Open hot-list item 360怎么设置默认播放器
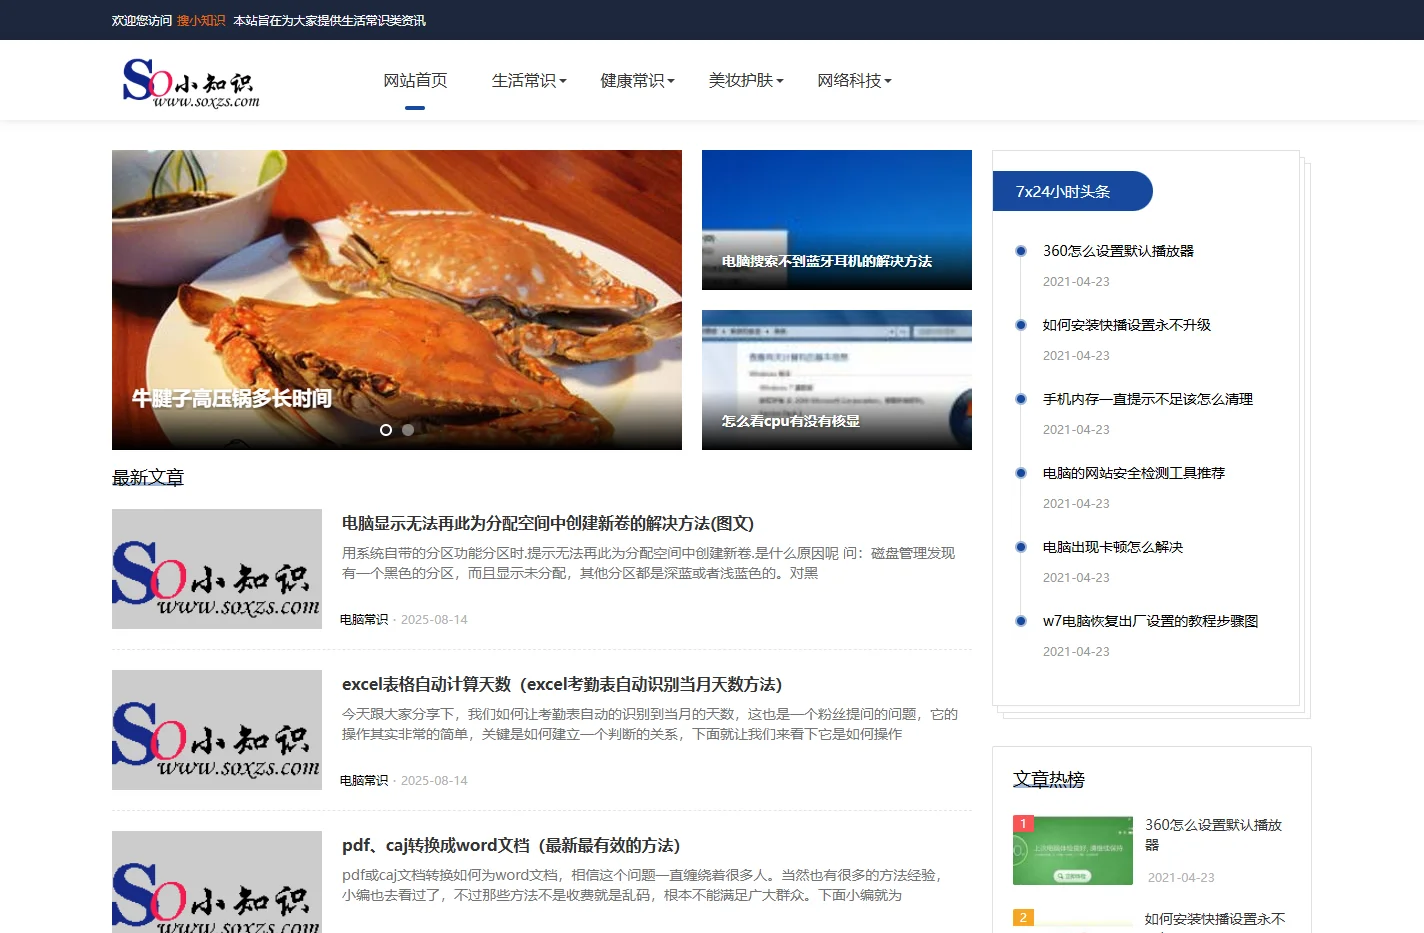The image size is (1424, 933). point(1214,835)
